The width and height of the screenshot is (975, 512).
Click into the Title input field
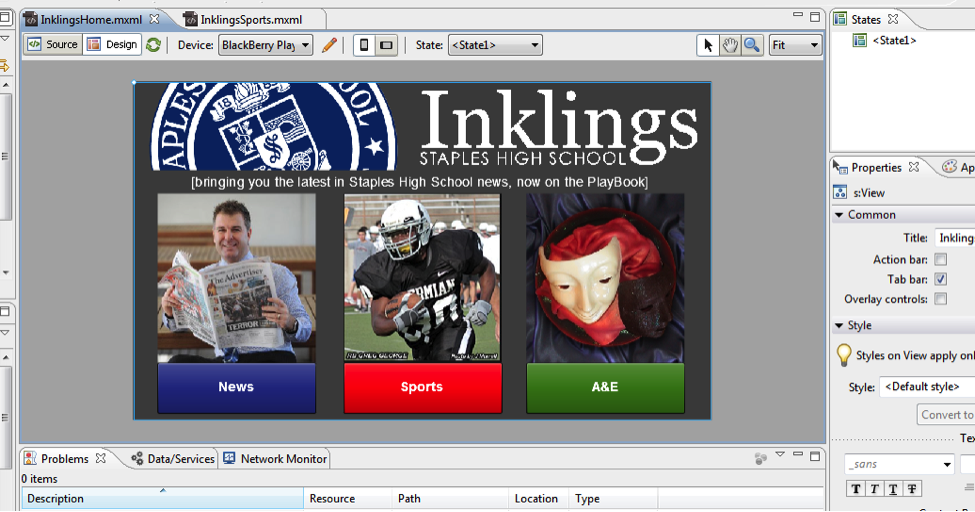point(955,238)
